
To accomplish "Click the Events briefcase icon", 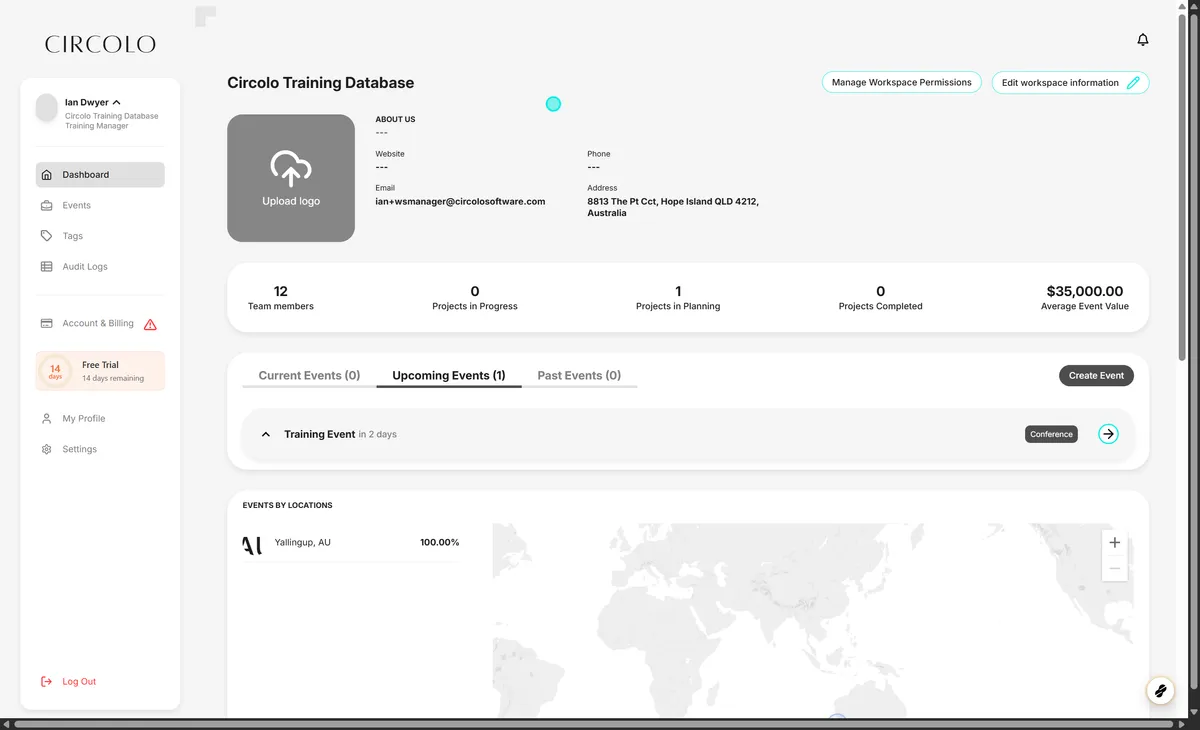I will tap(46, 206).
